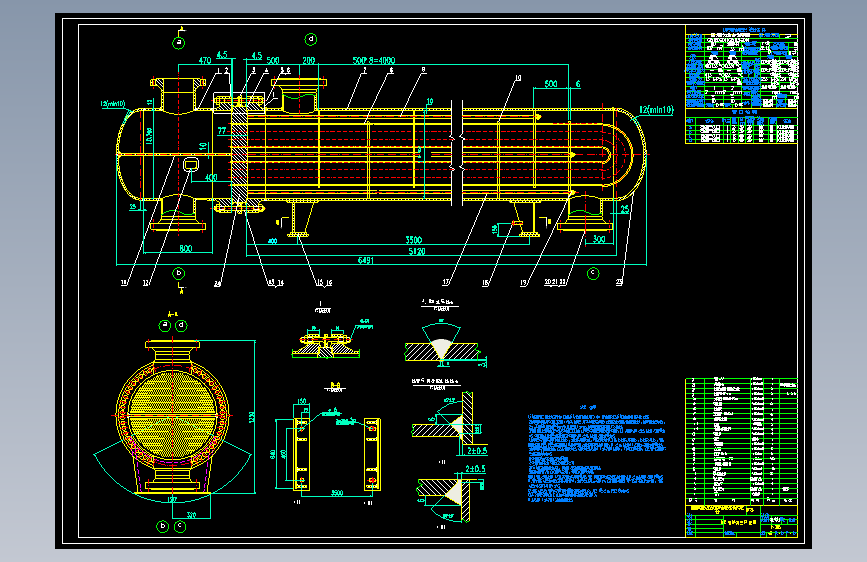Screen dimensions: 867x562
Task: Click the 300 dimension near right nozzle
Action: (x=599, y=240)
